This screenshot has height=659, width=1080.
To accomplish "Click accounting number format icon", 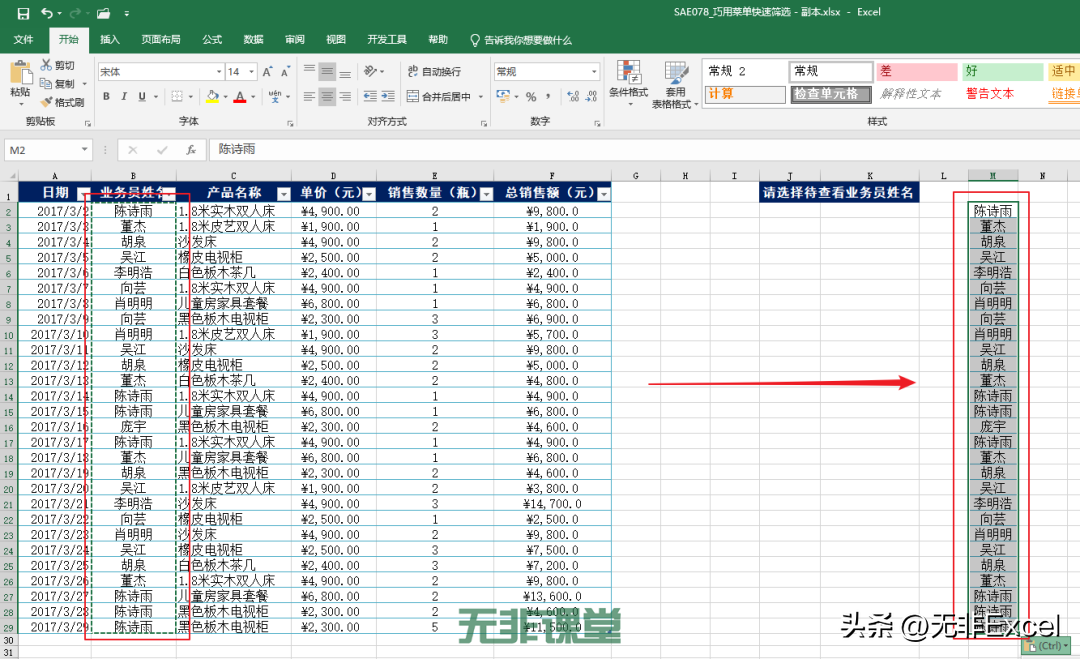I will click(x=503, y=96).
